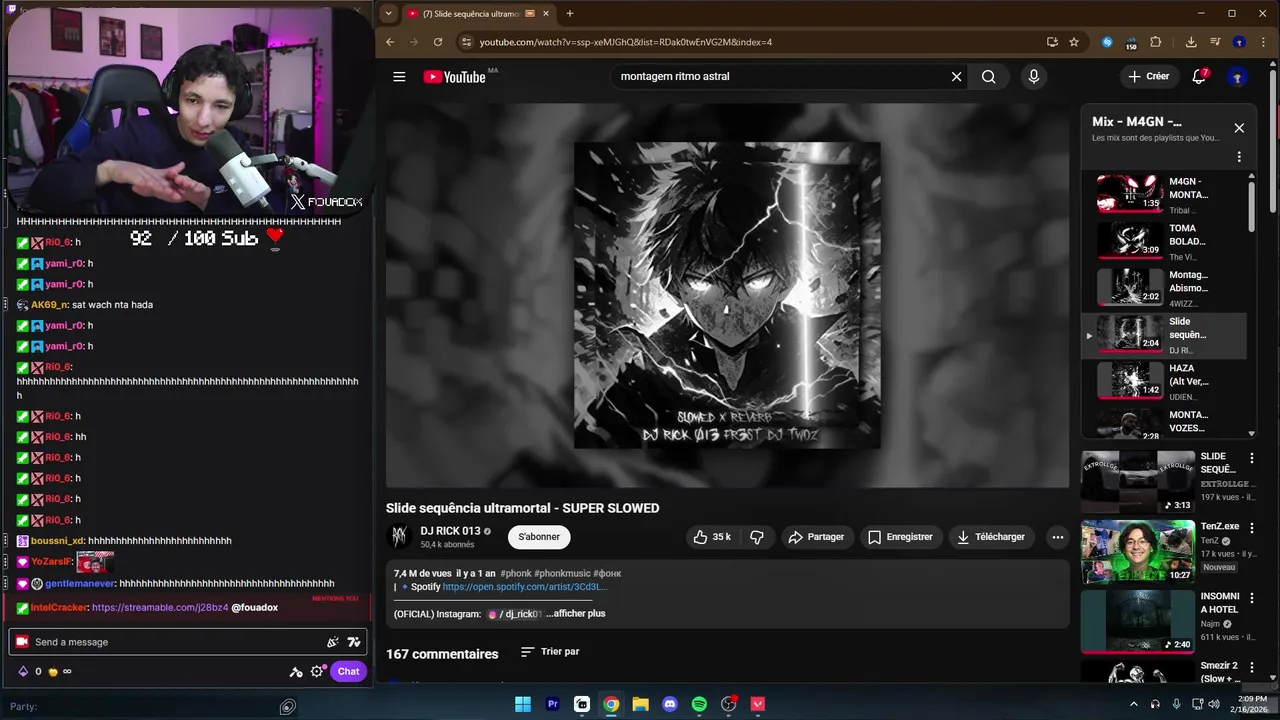Open the YouTube hamburger guide menu
The image size is (1280, 720).
click(x=399, y=77)
